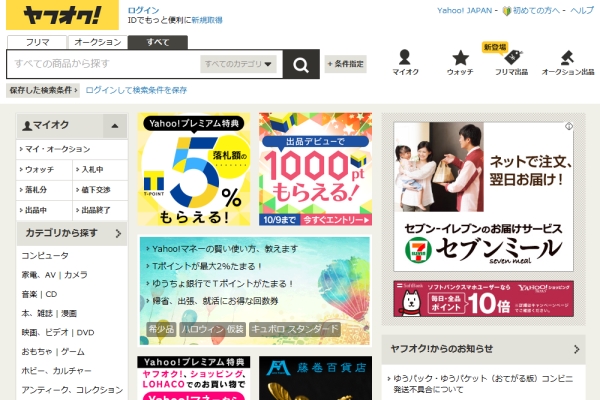Select 本、雑誌 category
The height and width of the screenshot is (400, 600).
coord(37,313)
